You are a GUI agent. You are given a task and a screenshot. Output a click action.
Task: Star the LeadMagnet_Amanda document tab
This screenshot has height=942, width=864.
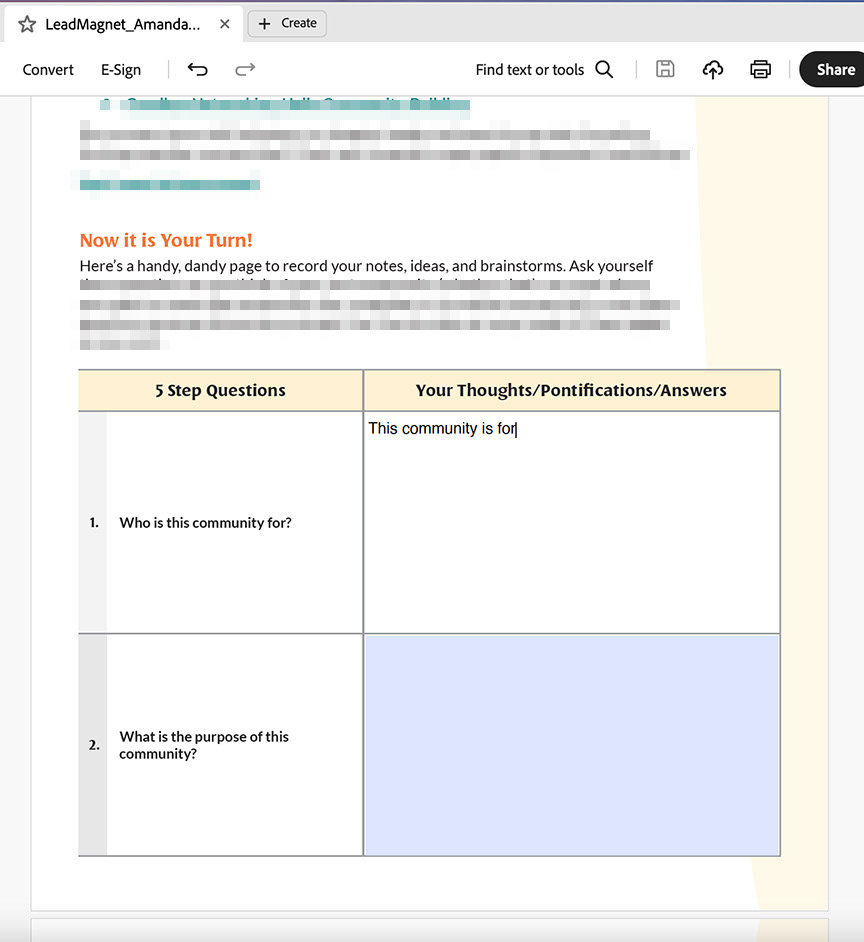[27, 24]
